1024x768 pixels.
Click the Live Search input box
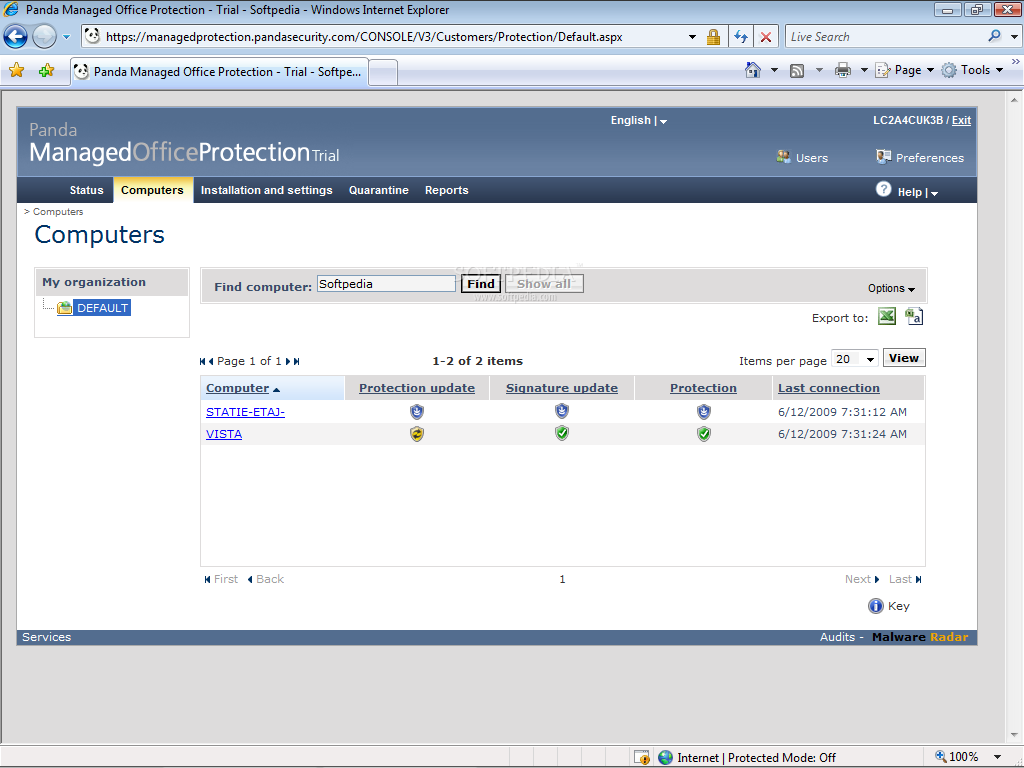[885, 37]
